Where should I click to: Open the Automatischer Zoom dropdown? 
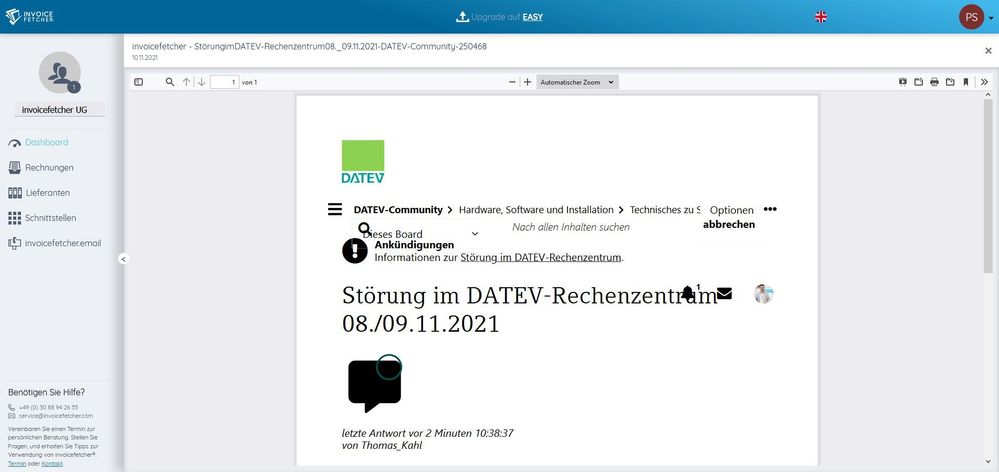pos(577,82)
